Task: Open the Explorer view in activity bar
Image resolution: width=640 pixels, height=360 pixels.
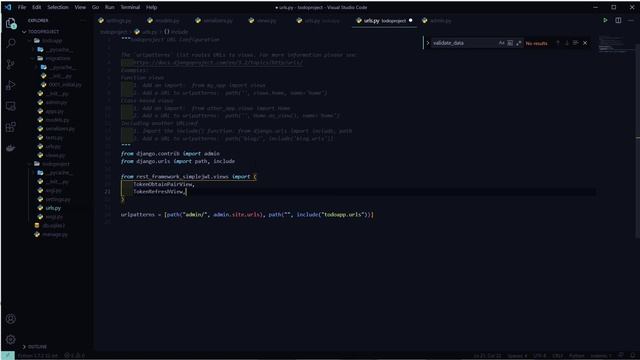Action: click(x=11, y=23)
